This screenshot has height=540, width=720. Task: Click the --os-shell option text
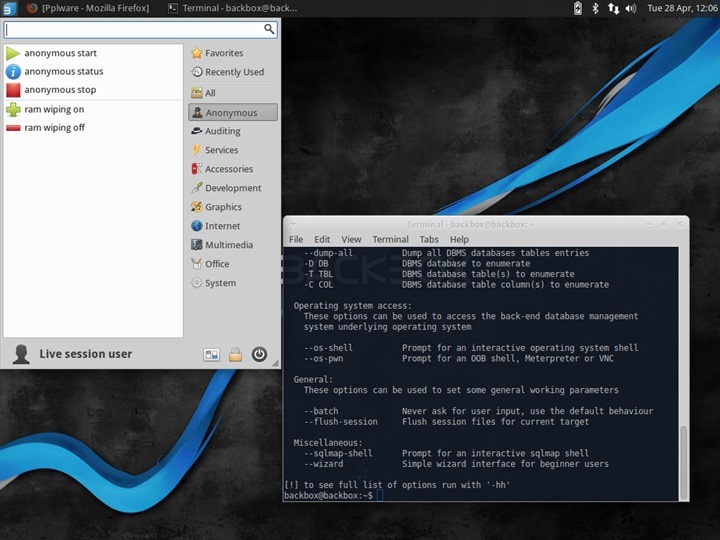click(x=328, y=348)
